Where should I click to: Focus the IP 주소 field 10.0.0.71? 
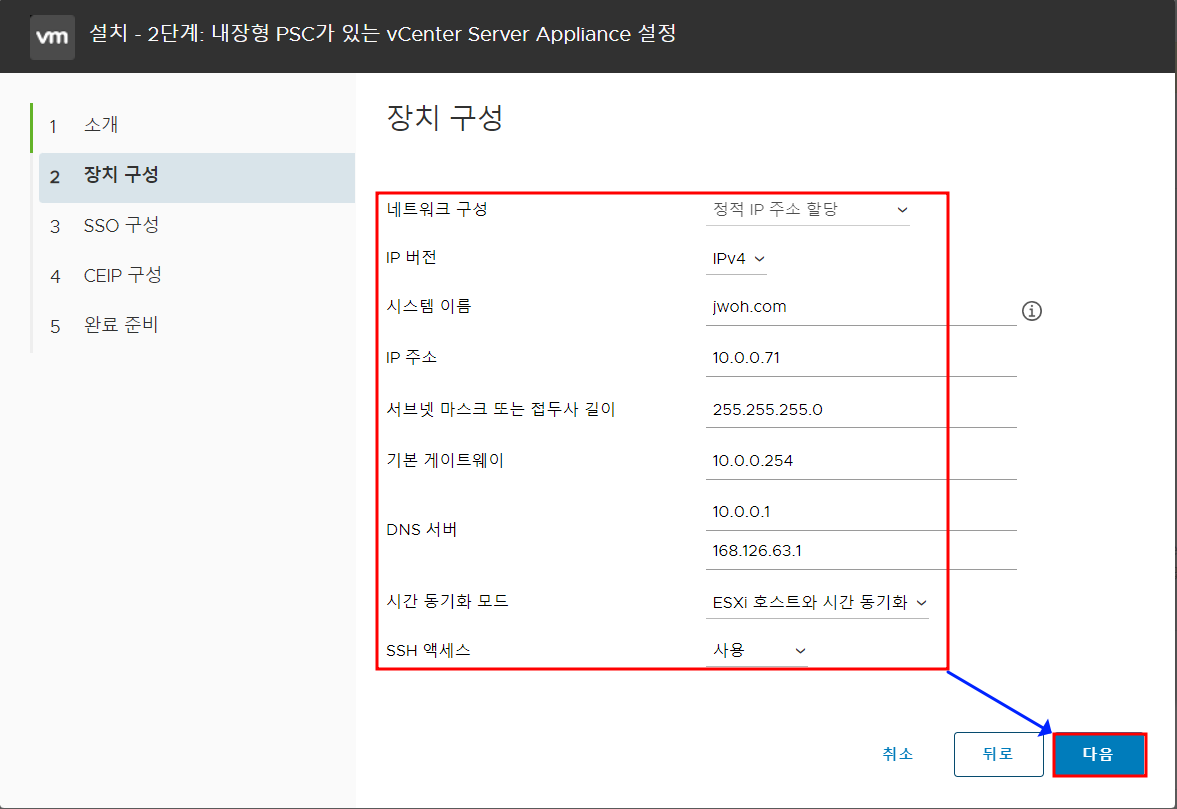pos(861,359)
